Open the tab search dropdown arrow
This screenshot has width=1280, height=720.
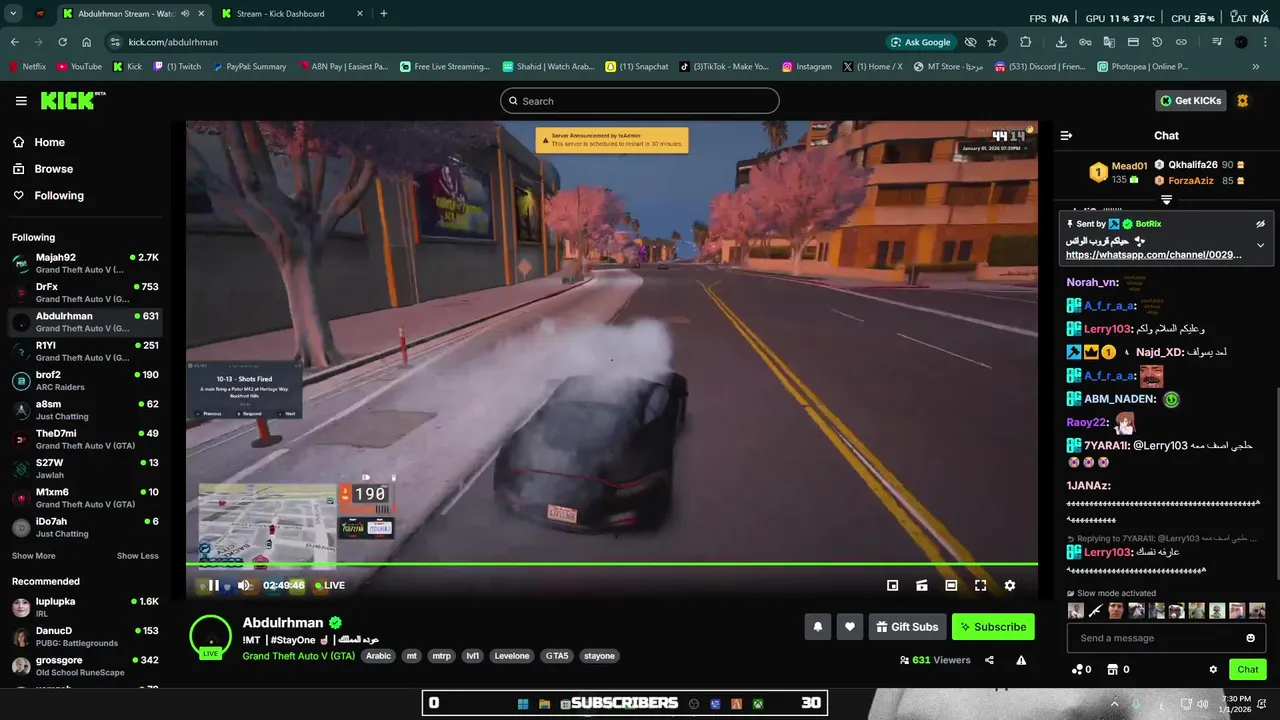tap(13, 14)
